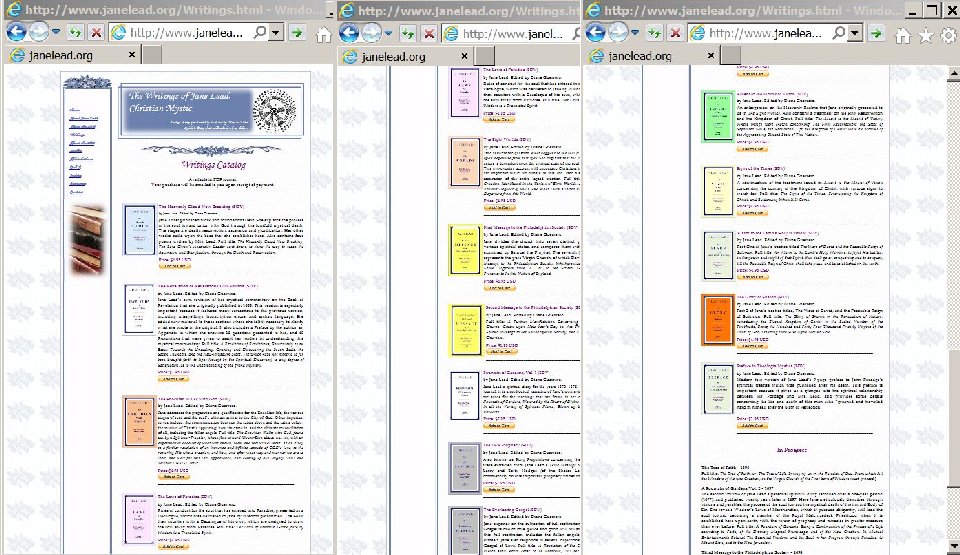Click the address bar in middle window
960x555 pixels.
[512, 34]
